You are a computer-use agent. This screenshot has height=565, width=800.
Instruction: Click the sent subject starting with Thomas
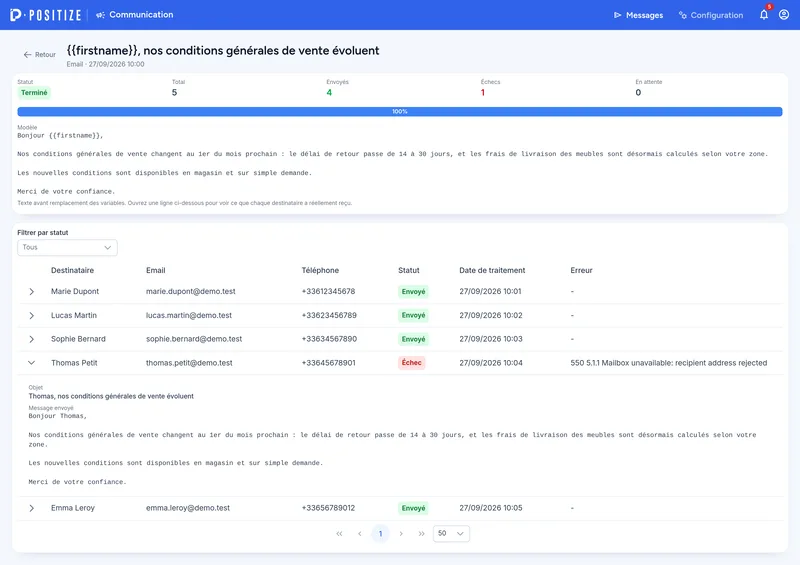coord(111,396)
